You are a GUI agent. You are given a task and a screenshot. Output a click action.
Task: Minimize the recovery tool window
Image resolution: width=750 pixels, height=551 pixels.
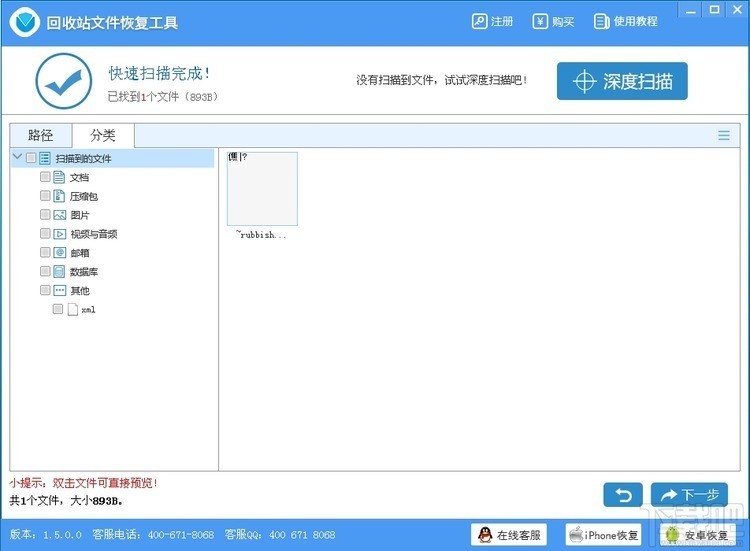pyautogui.click(x=690, y=10)
